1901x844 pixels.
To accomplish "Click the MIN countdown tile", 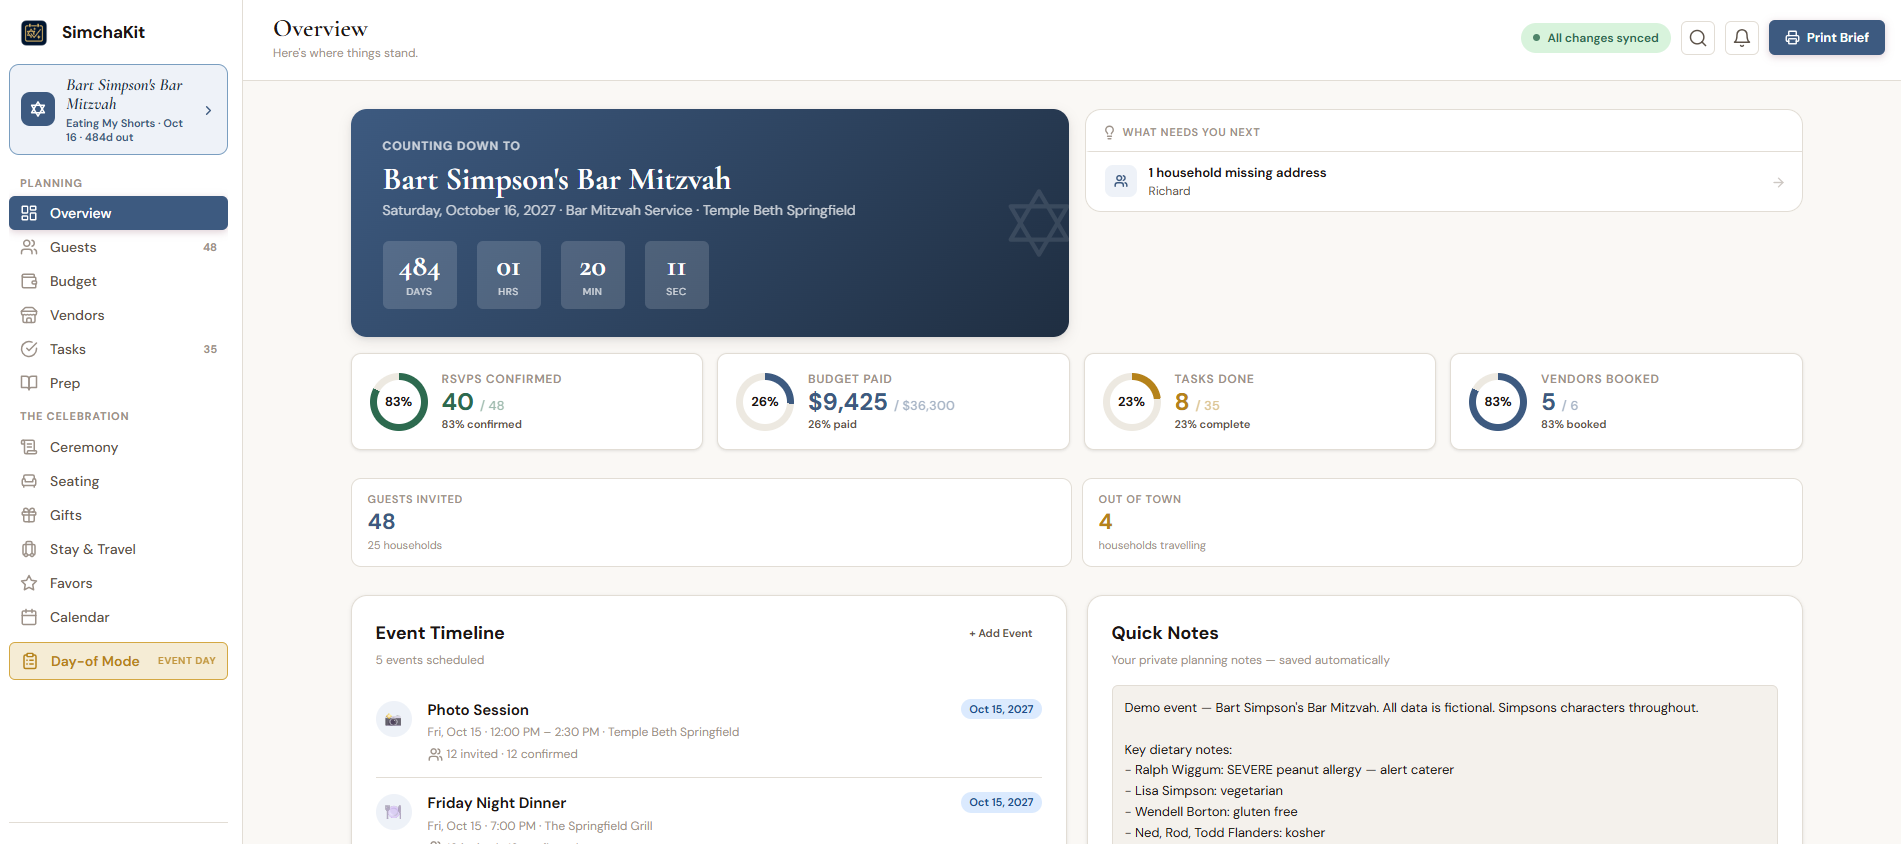I will point(592,275).
